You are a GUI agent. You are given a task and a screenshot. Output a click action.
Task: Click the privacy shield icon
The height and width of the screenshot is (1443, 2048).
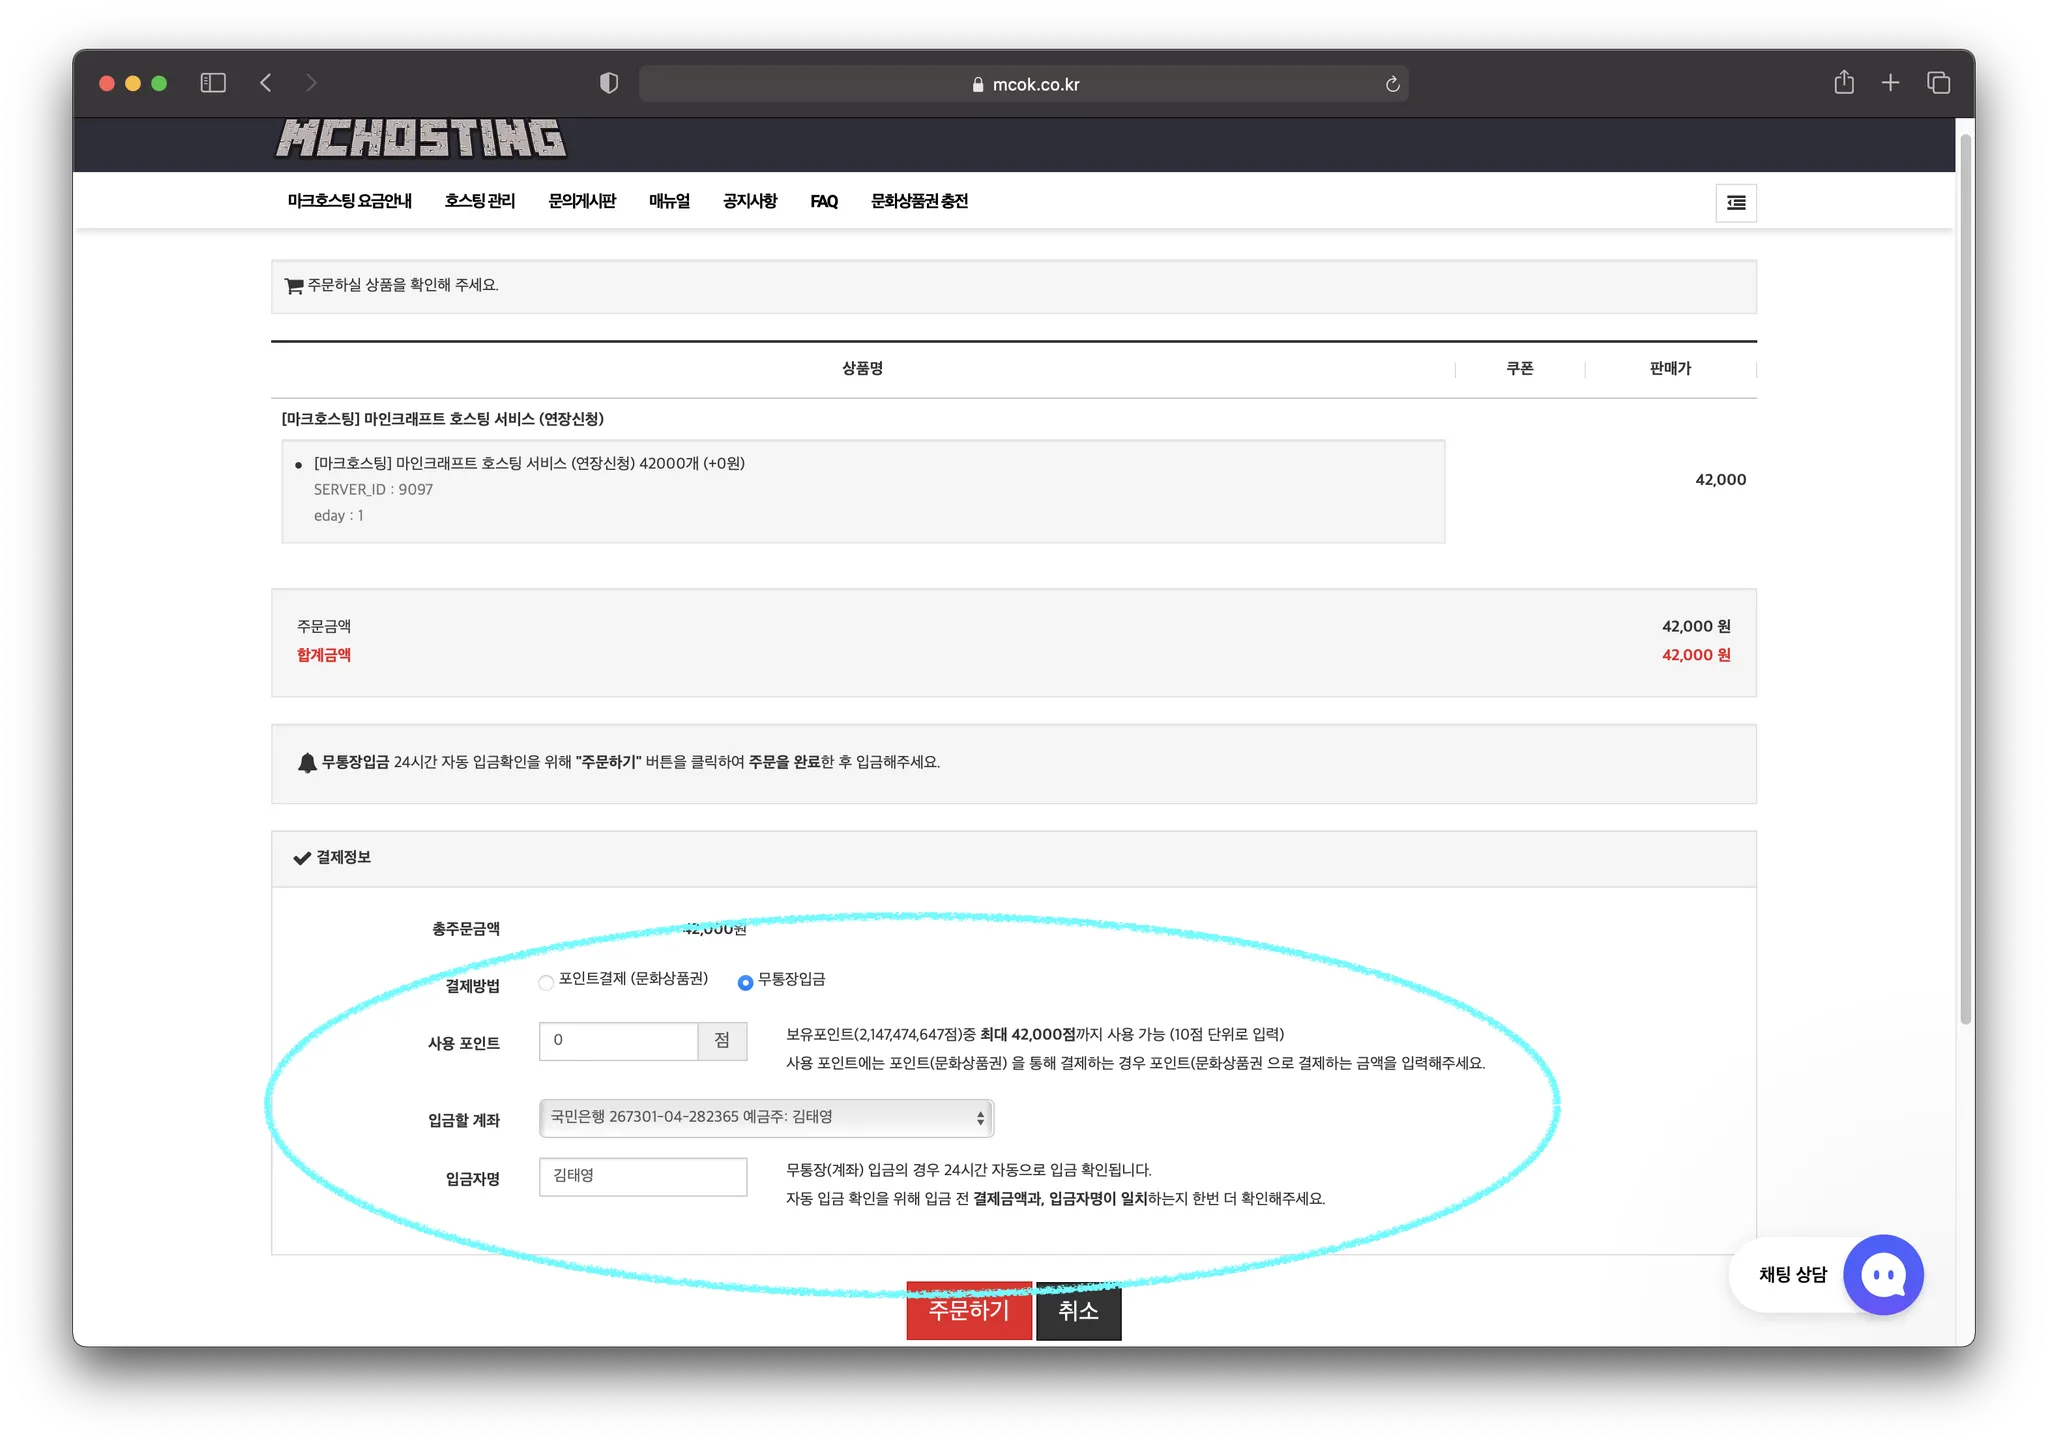click(x=608, y=83)
